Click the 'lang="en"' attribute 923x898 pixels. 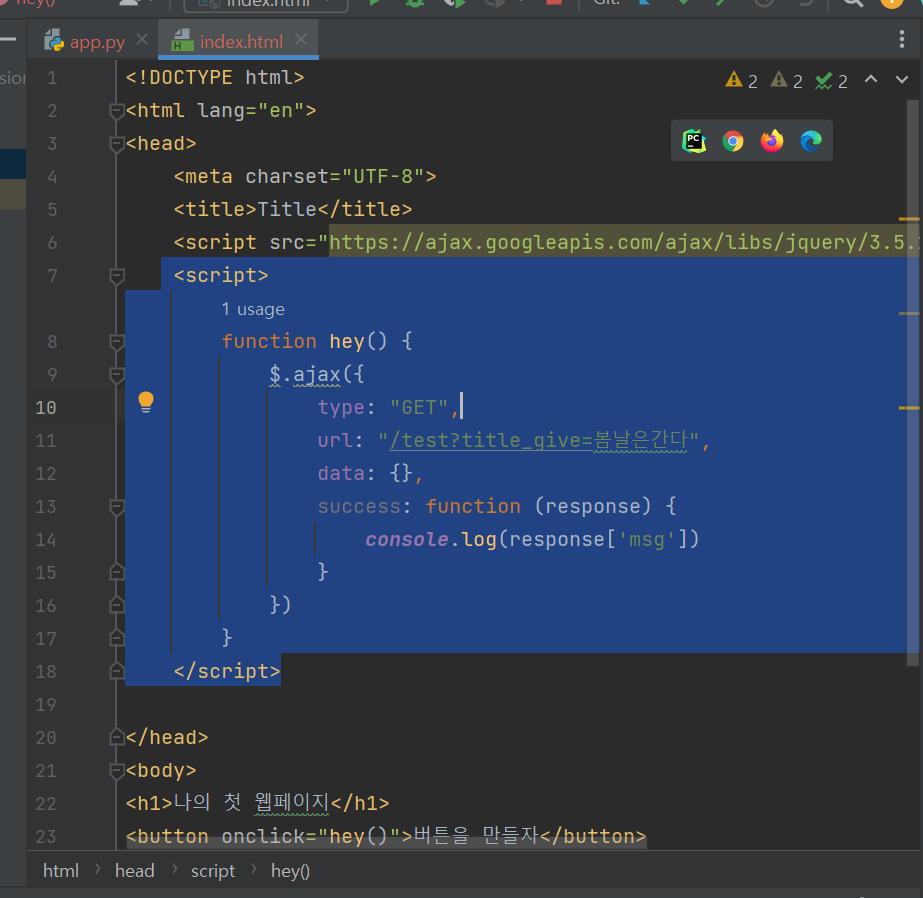[250, 111]
